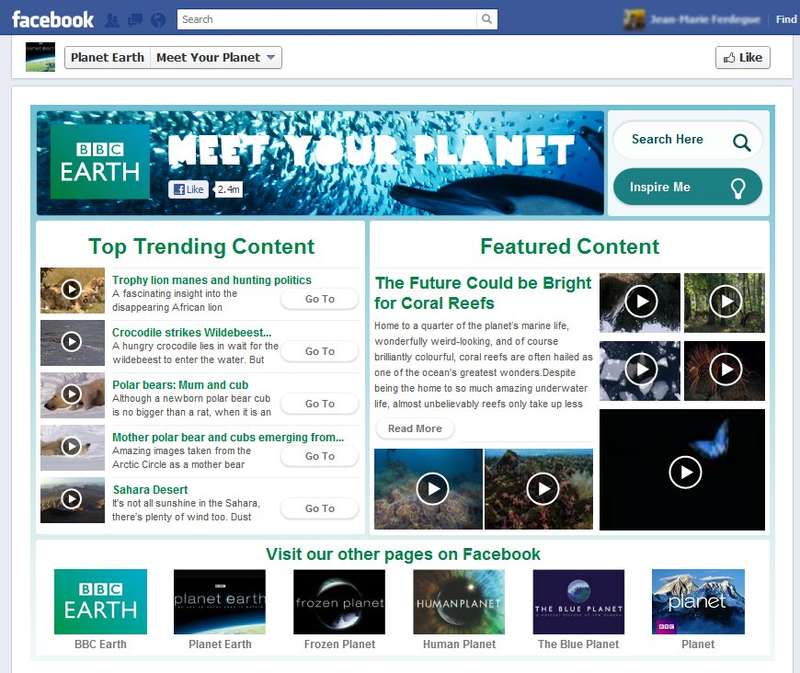
Task: Click the Read More button
Action: coord(415,429)
